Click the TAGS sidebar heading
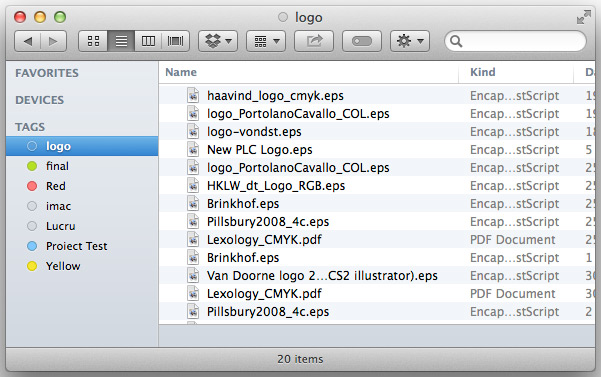This screenshot has height=377, width=601. 30,127
